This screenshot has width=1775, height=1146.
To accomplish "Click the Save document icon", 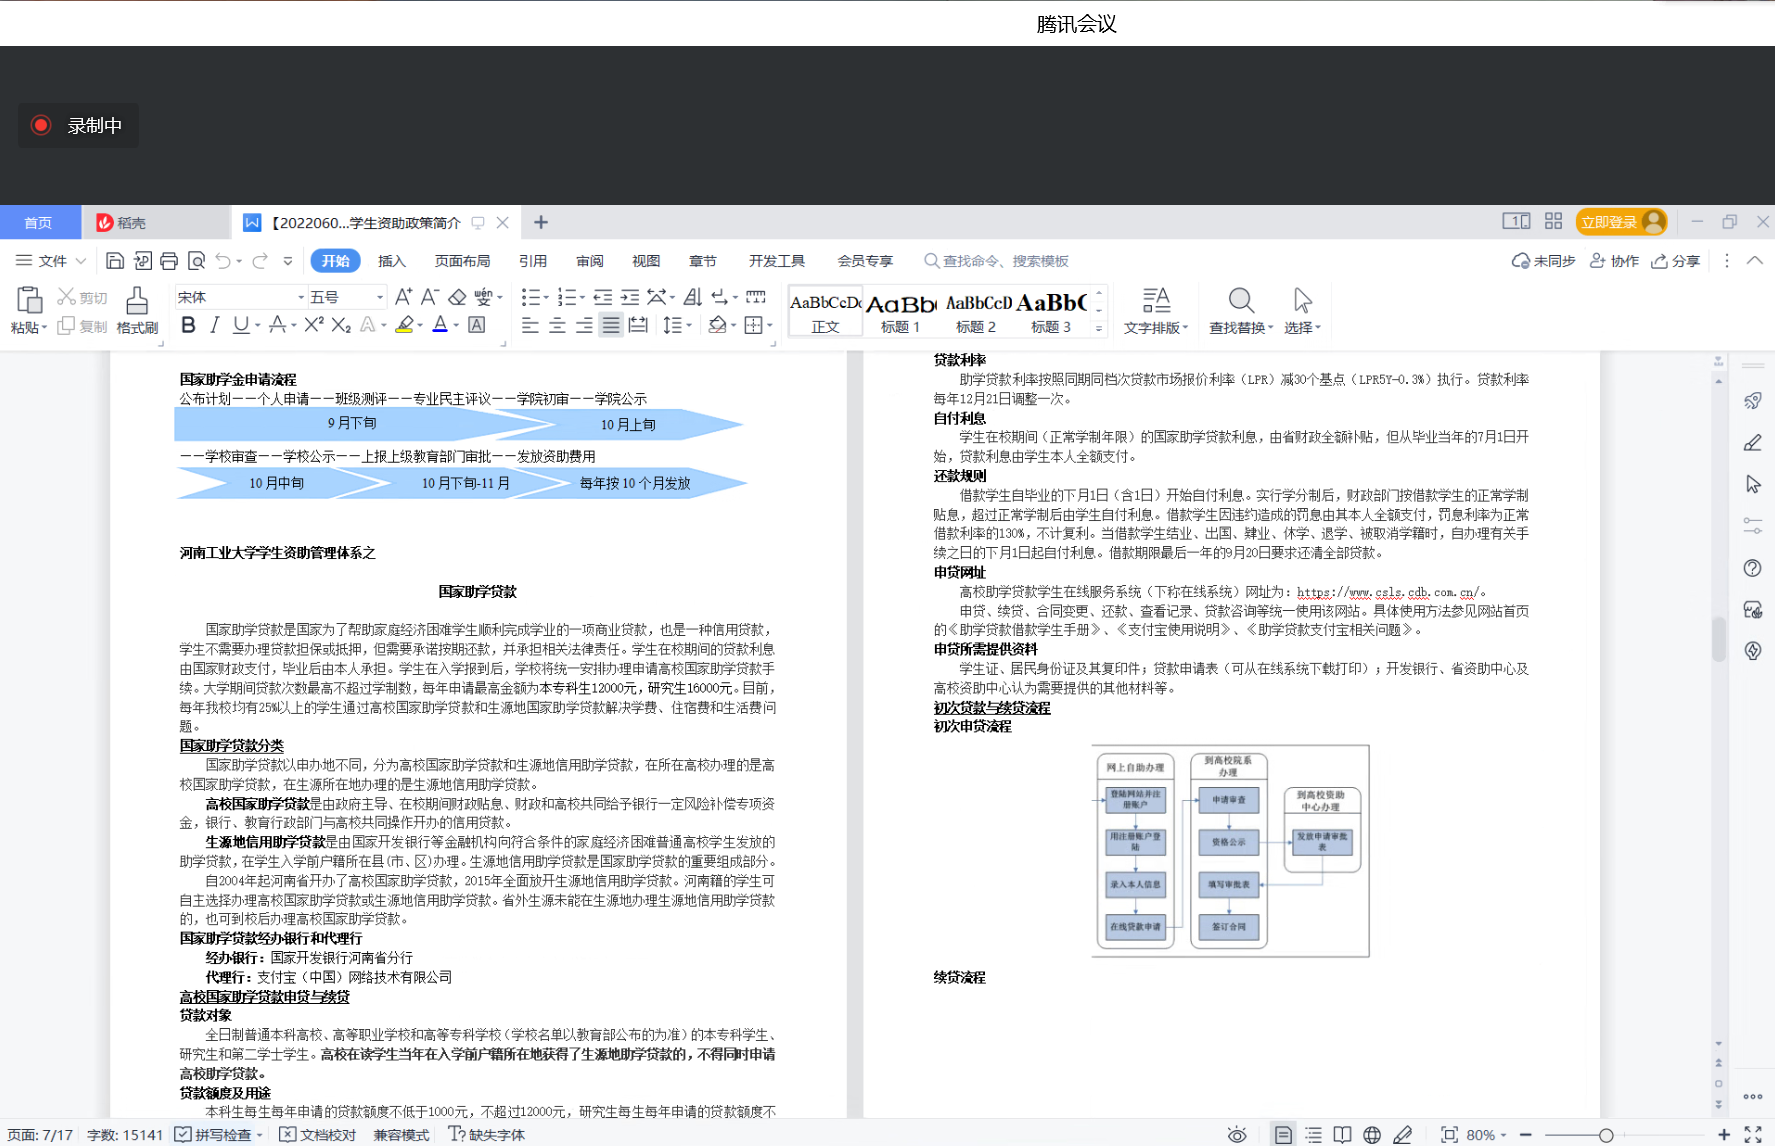I will coord(115,261).
